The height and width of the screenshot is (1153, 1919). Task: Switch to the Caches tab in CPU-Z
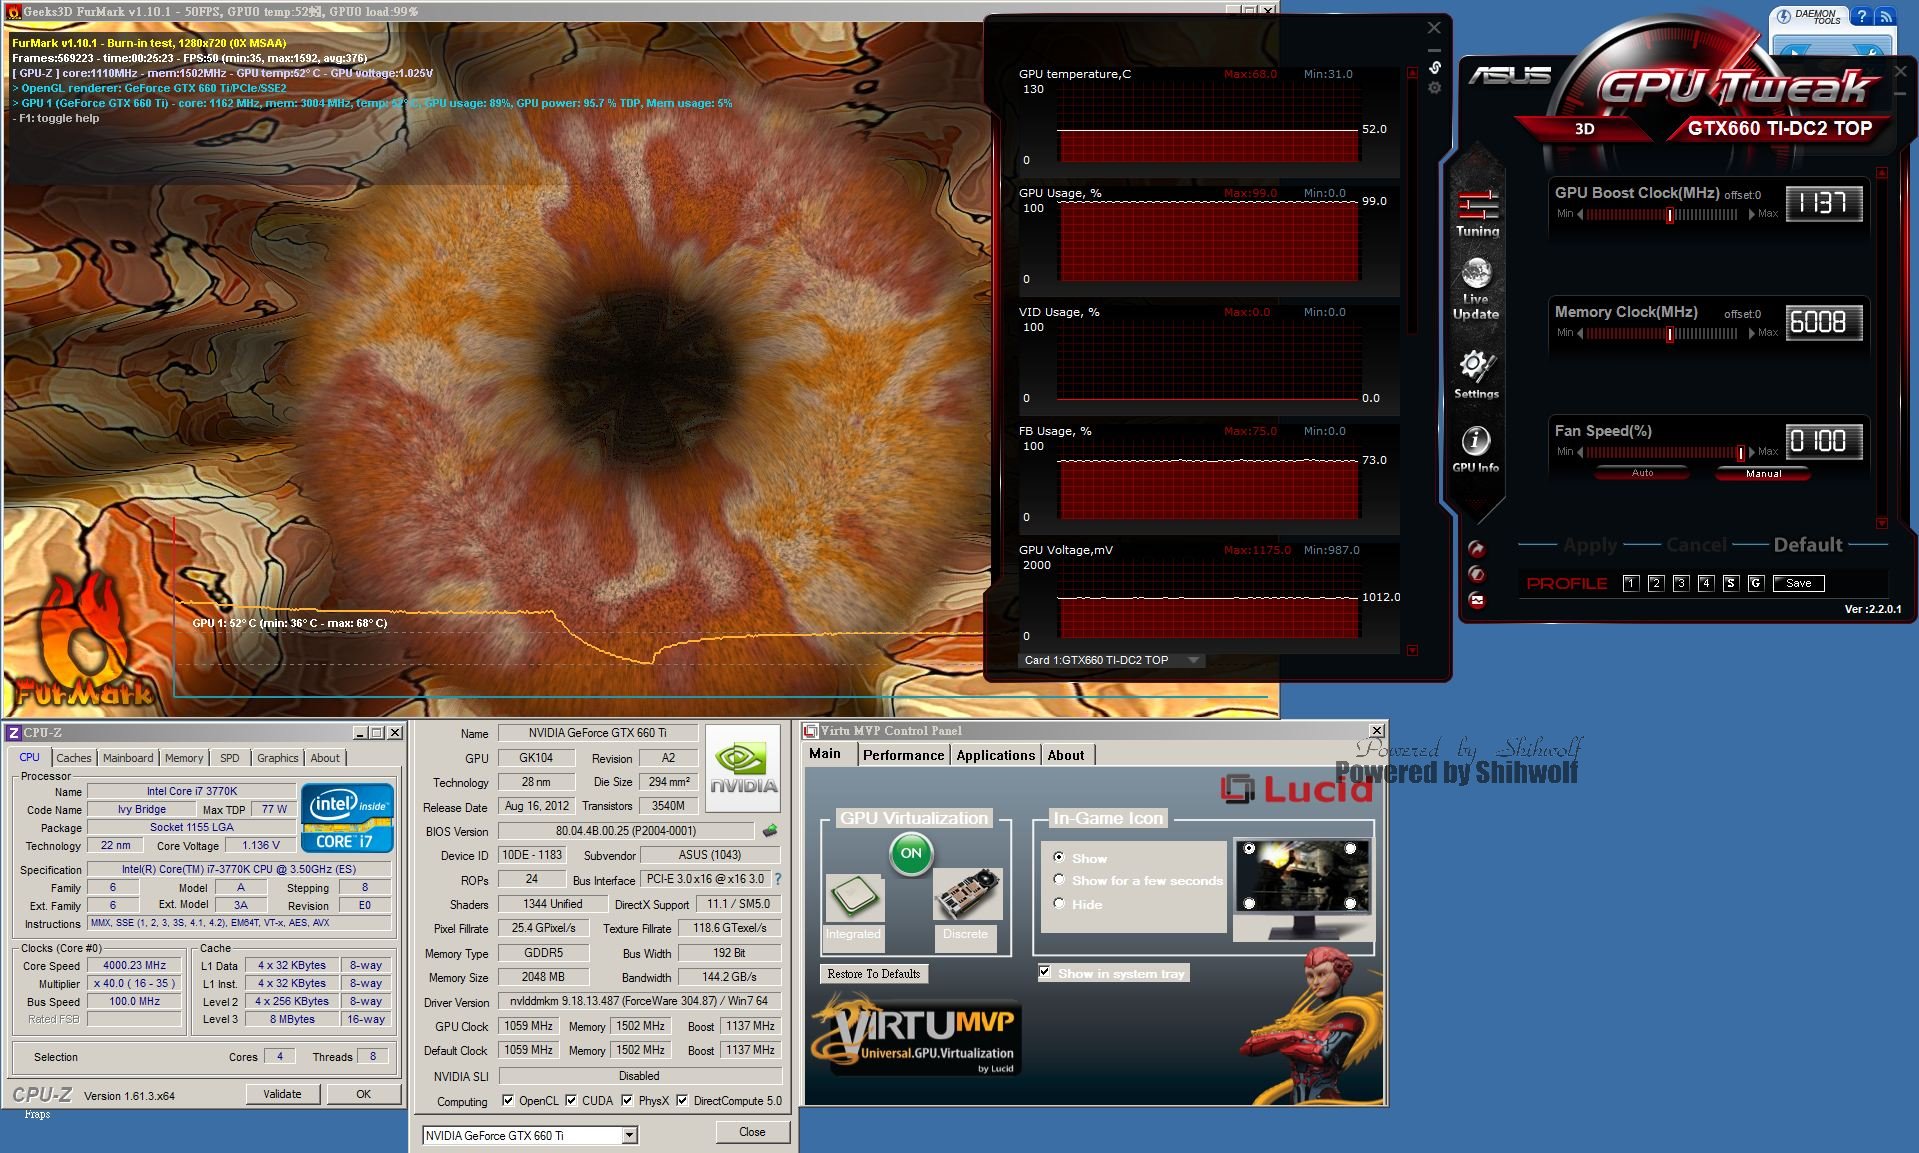tap(73, 758)
